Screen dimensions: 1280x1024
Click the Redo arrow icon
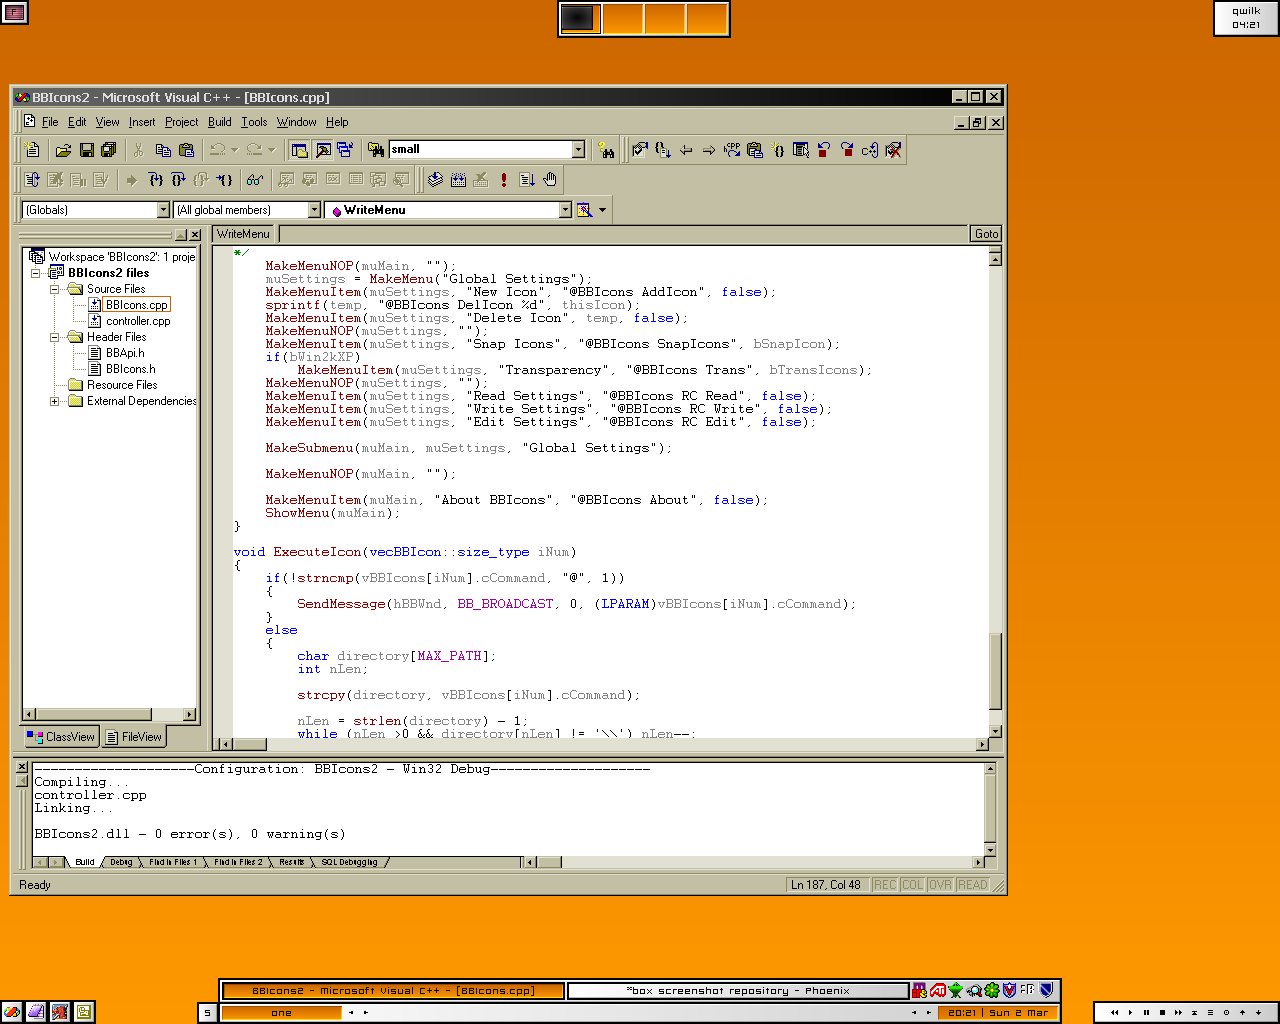(254, 150)
